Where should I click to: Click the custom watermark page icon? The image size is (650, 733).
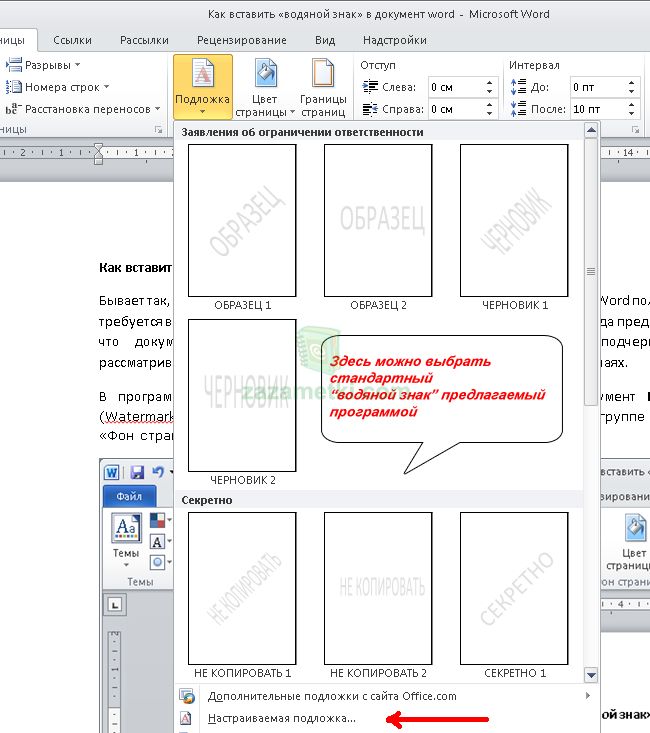(x=186, y=718)
